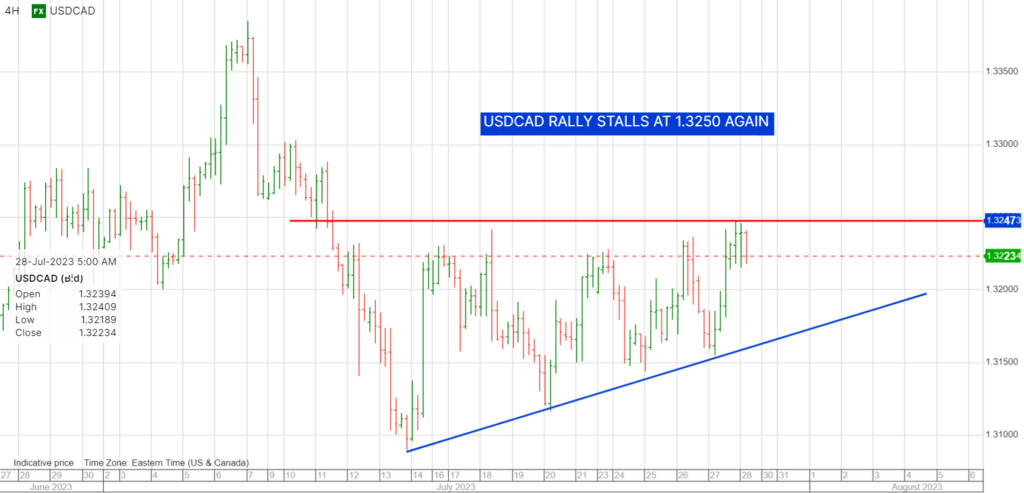The image size is (1024, 493).
Task: Click the green 1.32234 price tag
Action: (1002, 256)
